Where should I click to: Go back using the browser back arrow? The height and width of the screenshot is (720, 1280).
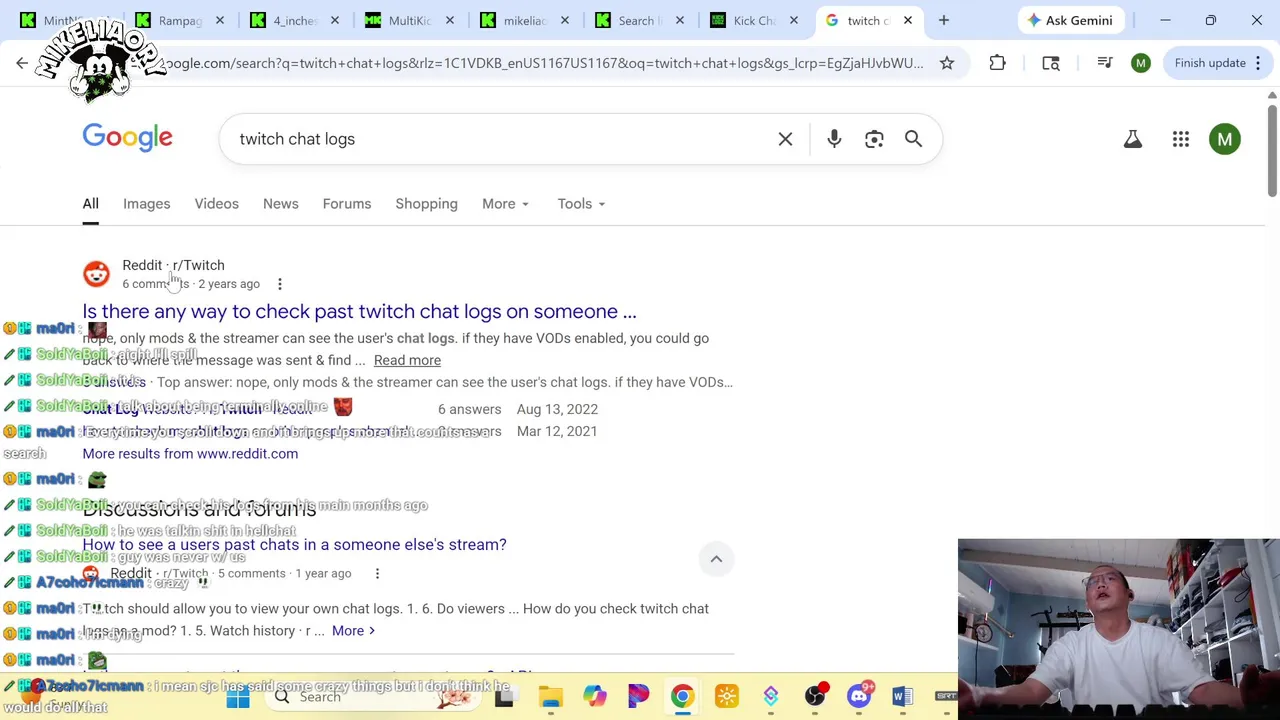coord(22,63)
